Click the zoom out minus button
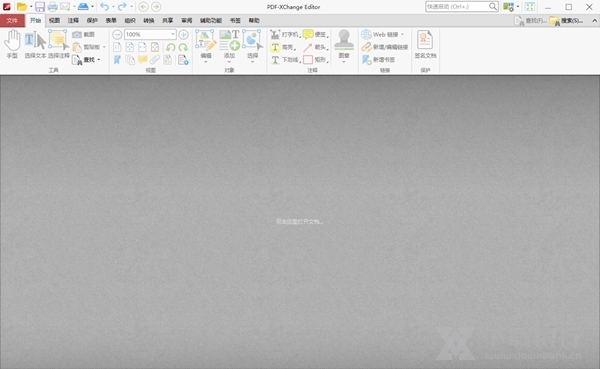Viewport: 600px width, 369px height. click(117, 34)
